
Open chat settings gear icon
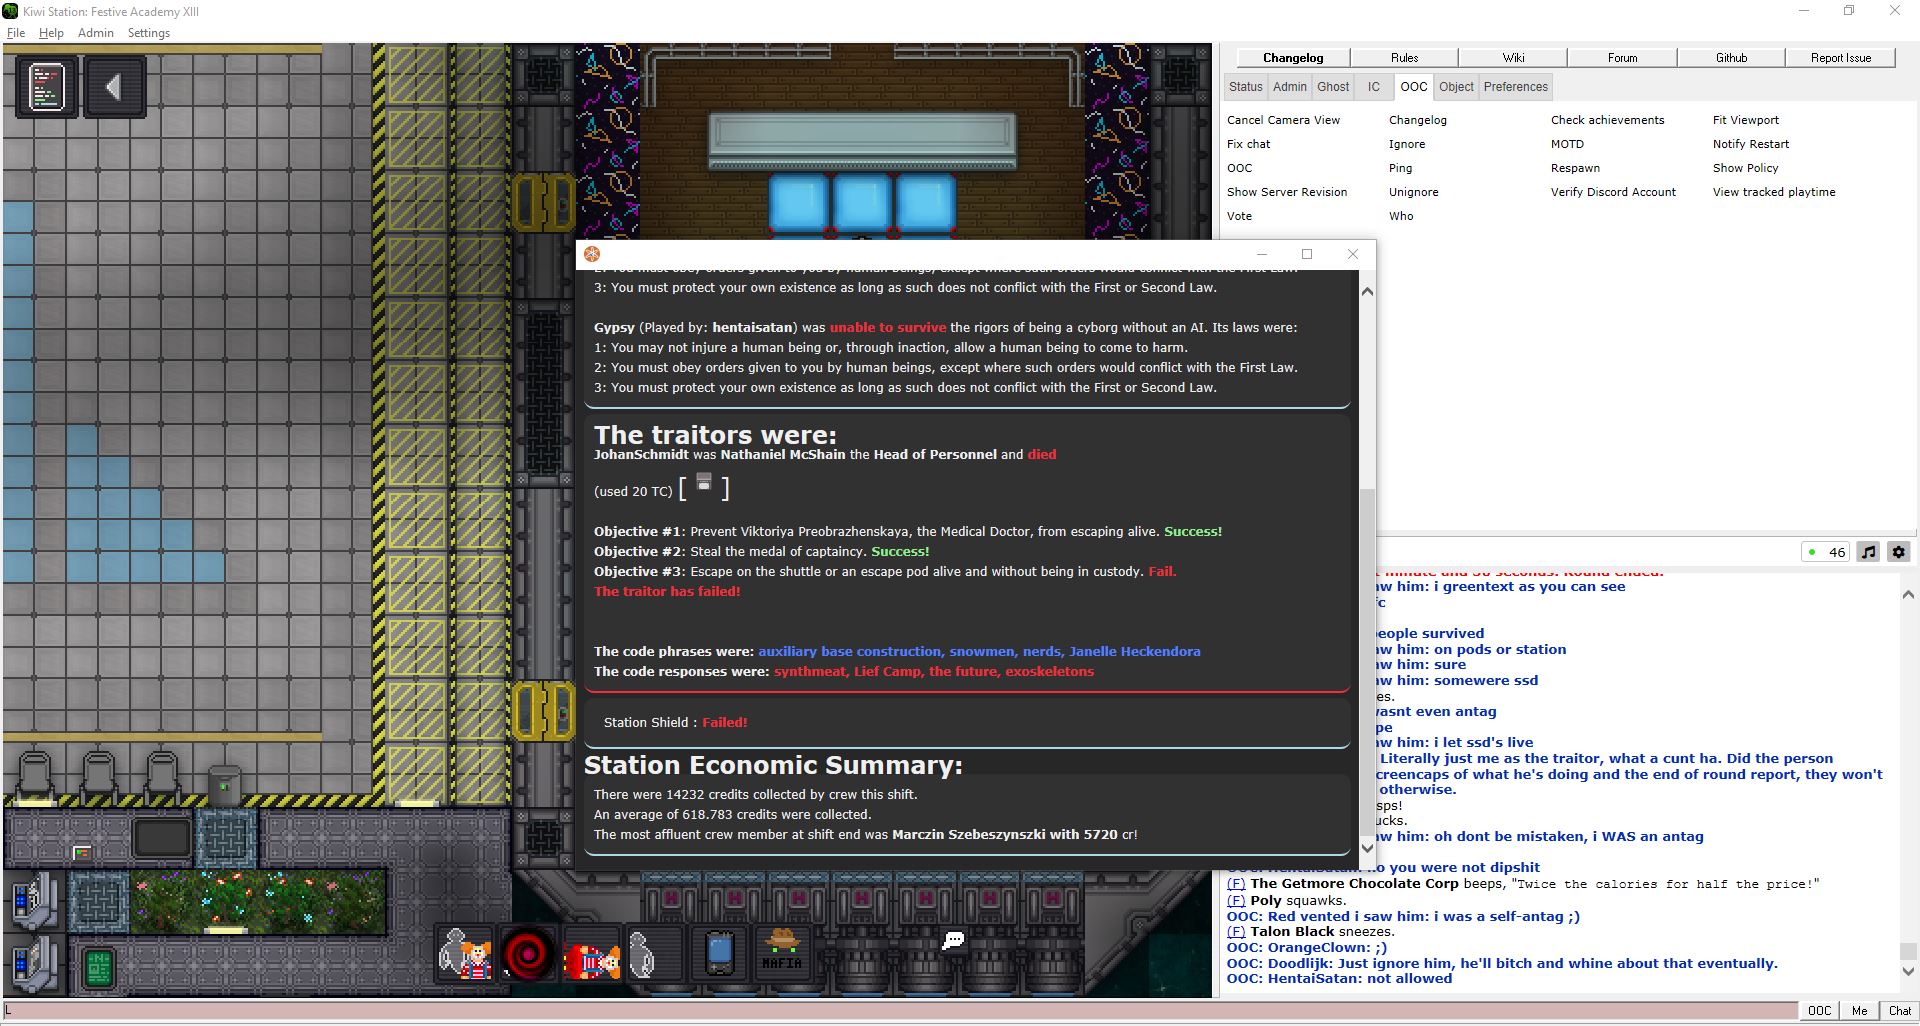coord(1899,552)
